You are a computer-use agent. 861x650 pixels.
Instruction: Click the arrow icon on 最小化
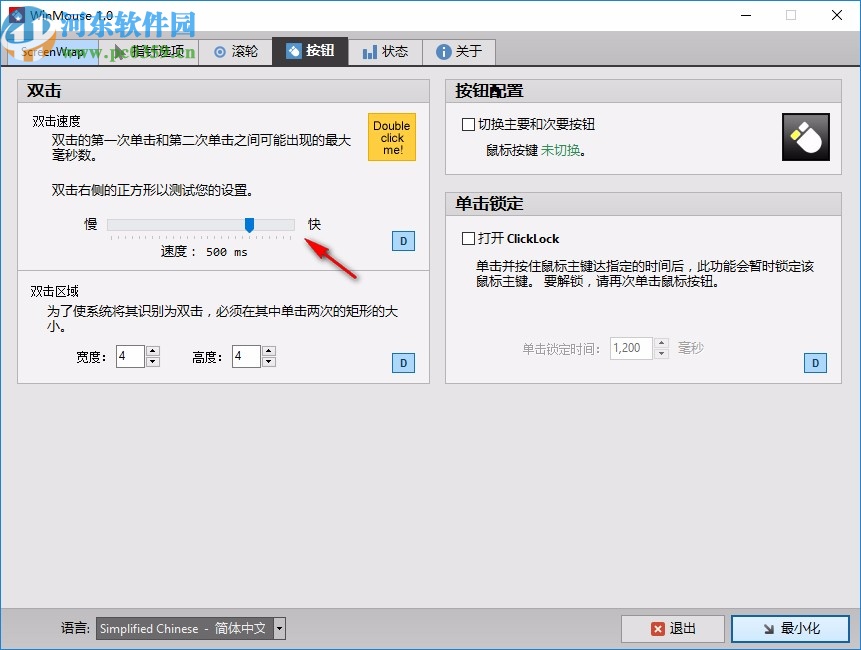[769, 629]
